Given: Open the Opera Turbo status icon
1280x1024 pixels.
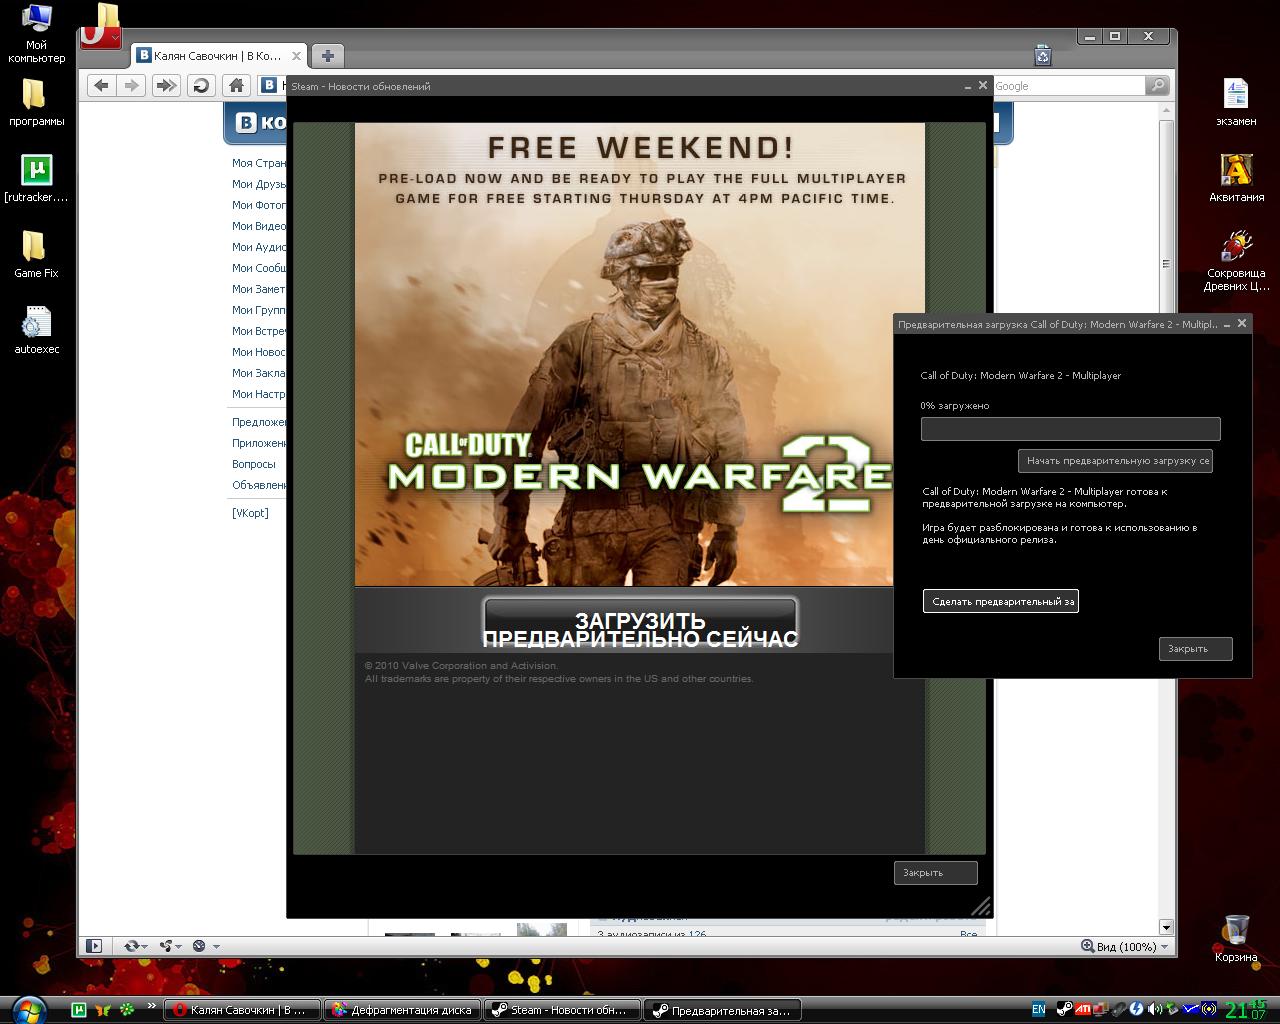Looking at the screenshot, I should tap(199, 946).
